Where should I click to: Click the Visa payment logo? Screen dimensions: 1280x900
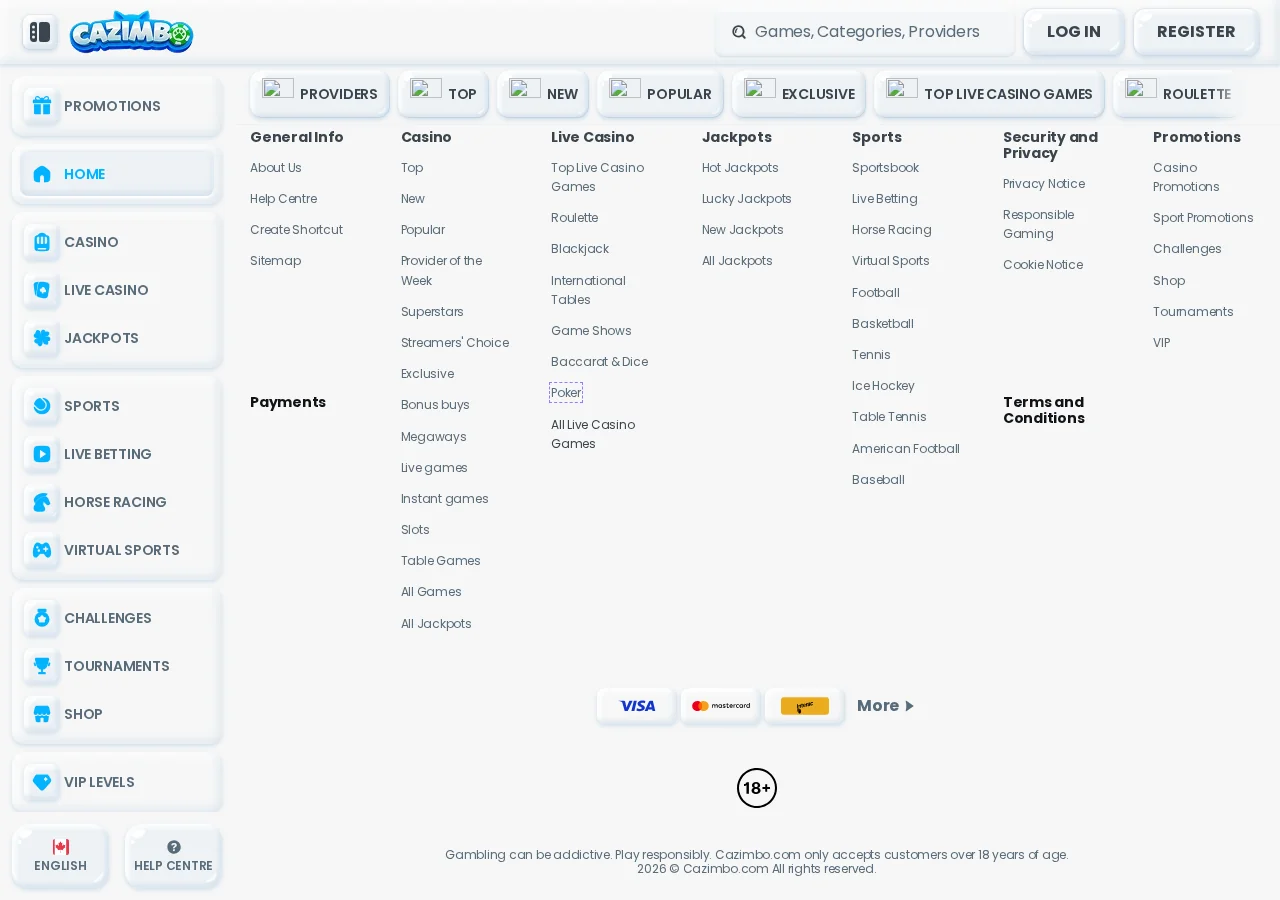(637, 706)
